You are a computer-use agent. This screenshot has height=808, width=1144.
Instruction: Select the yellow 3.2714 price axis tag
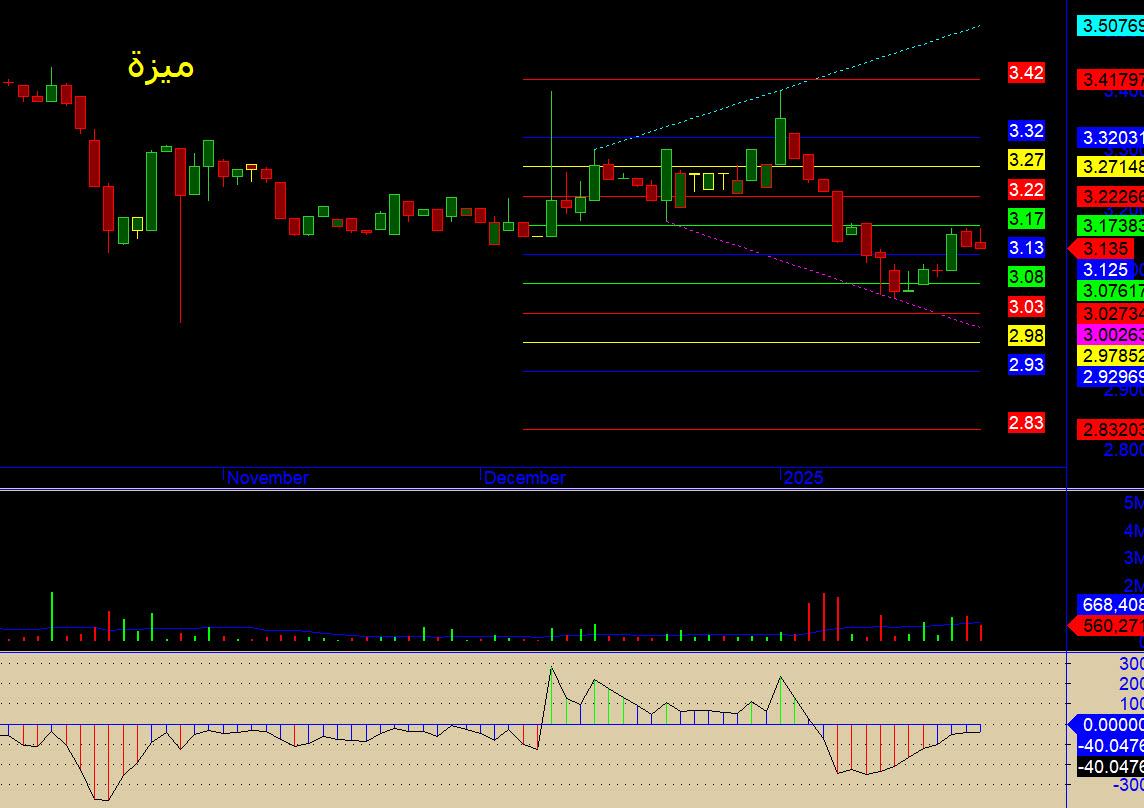(x=1110, y=166)
